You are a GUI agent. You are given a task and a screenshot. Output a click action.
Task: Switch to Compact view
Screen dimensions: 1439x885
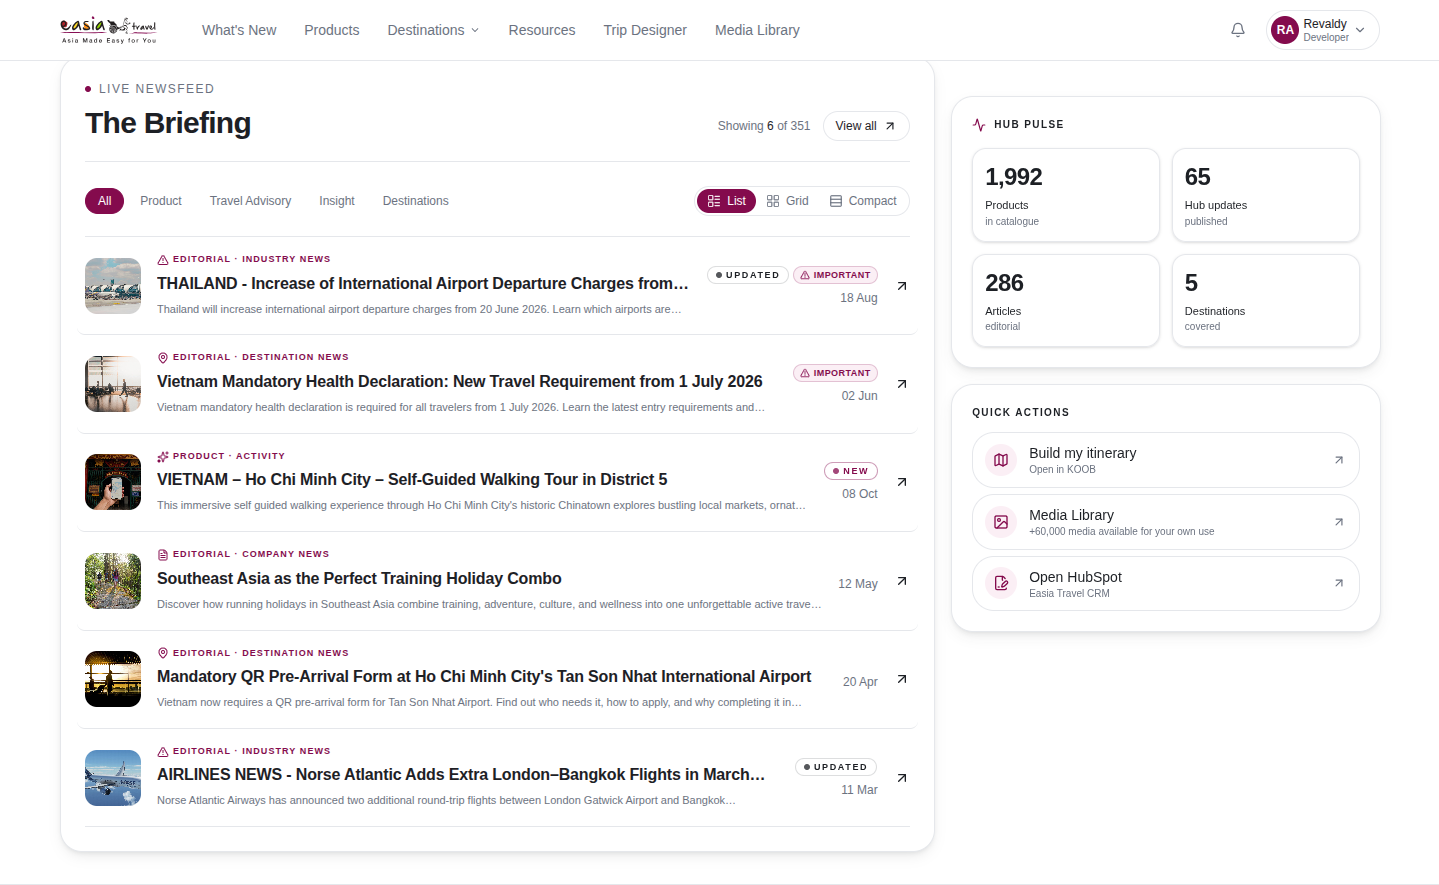tap(863, 201)
